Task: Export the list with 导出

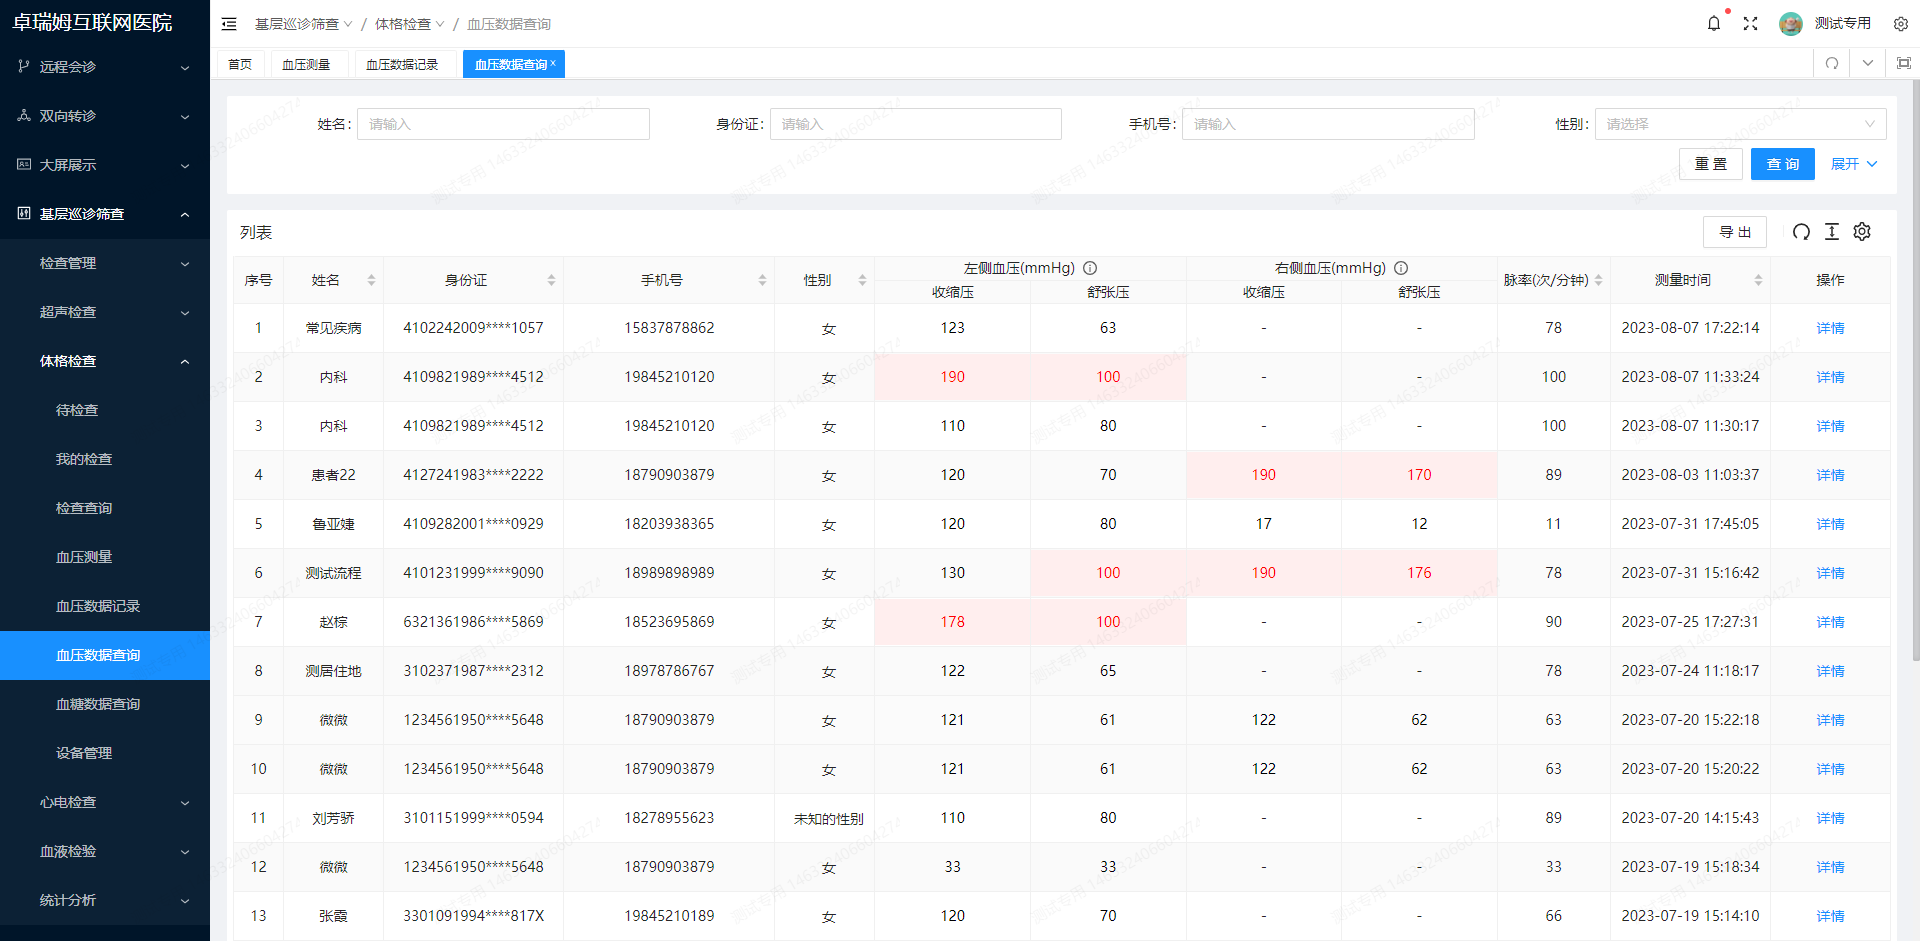Action: (1735, 232)
